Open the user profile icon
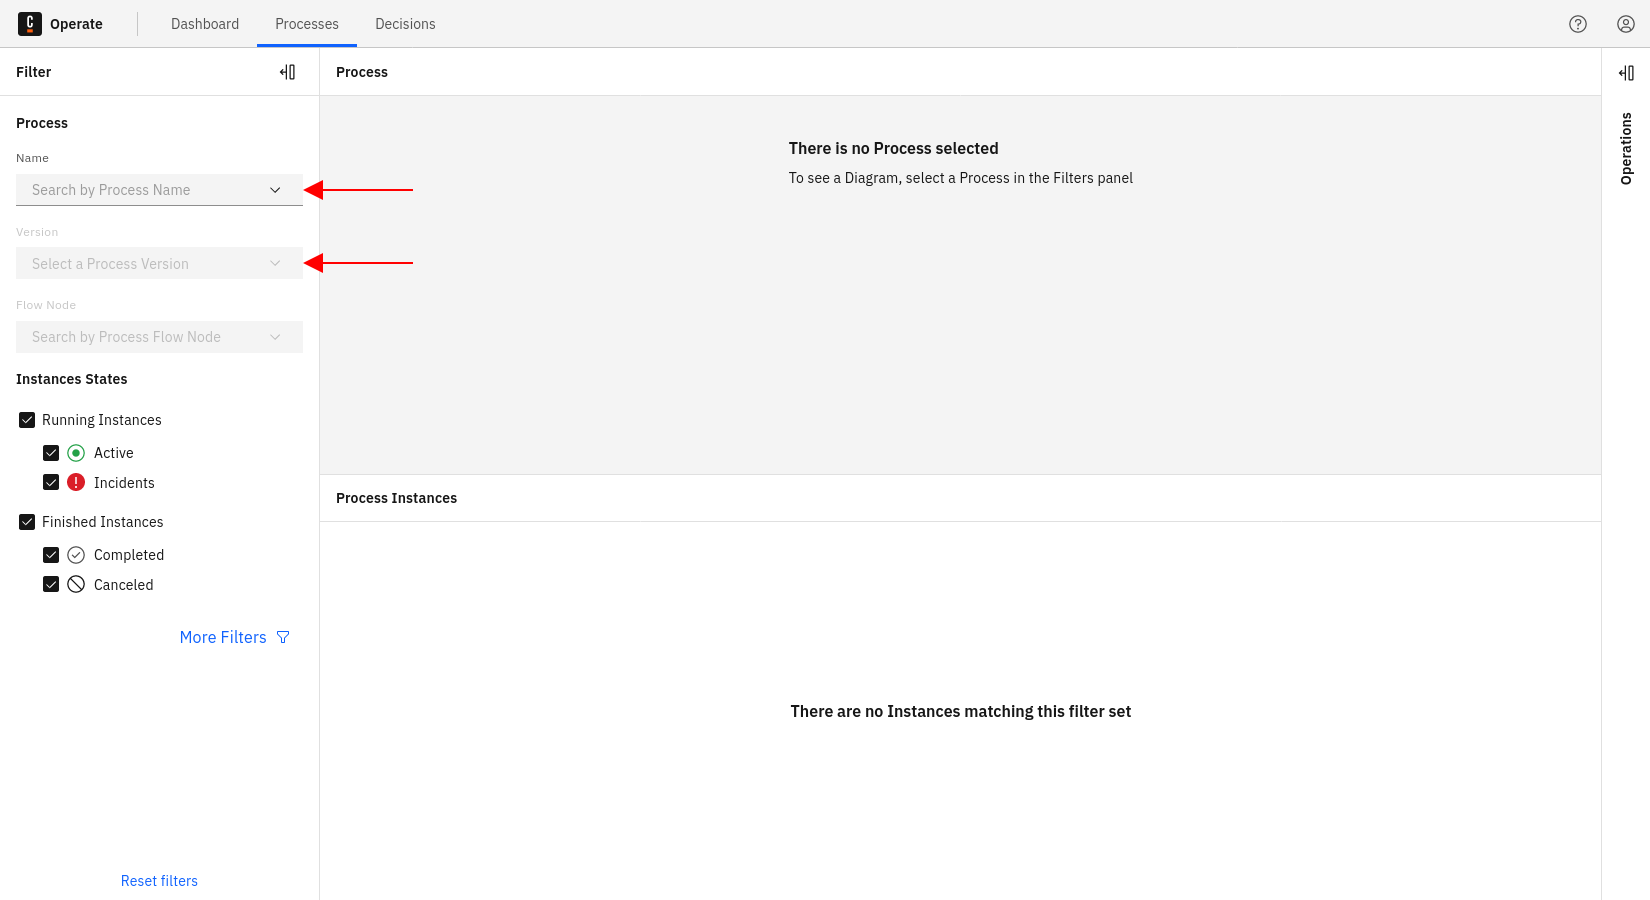This screenshot has height=900, width=1650. (1626, 24)
